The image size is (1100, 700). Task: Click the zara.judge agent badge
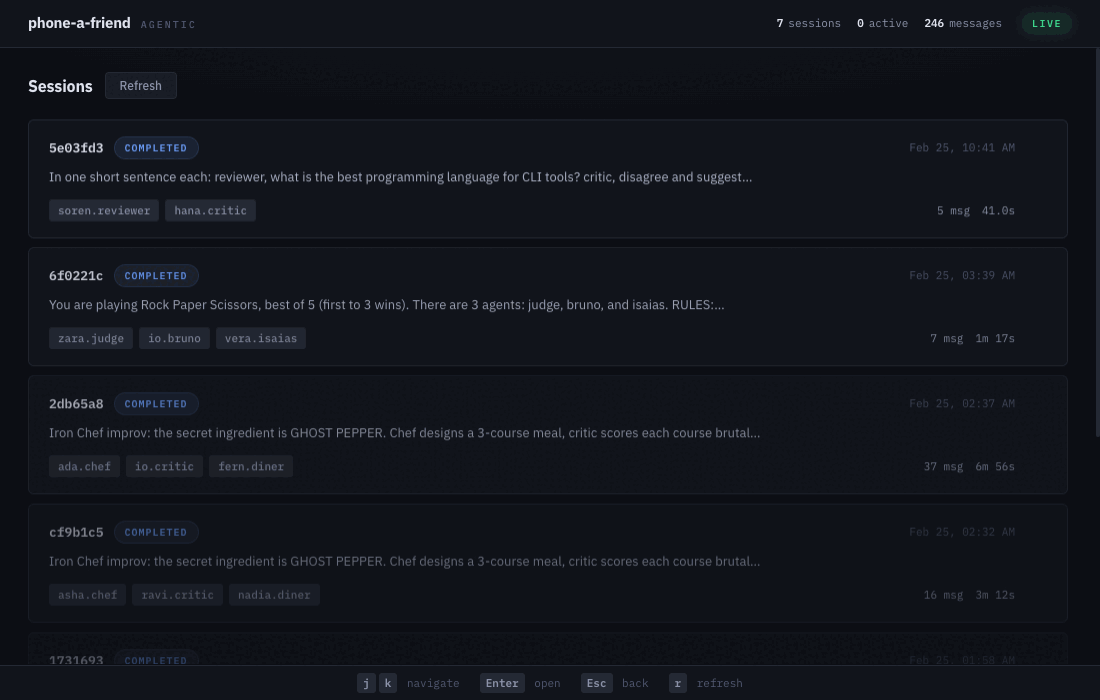[x=90, y=338]
